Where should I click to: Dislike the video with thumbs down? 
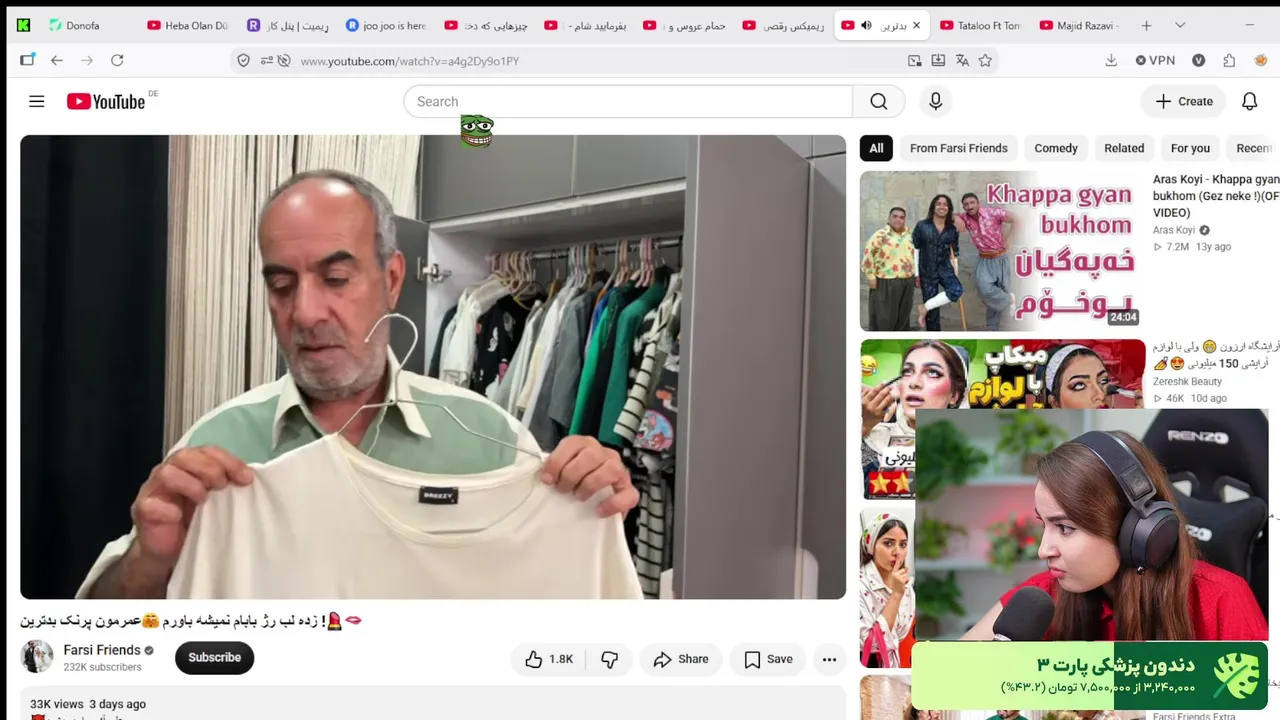point(609,659)
